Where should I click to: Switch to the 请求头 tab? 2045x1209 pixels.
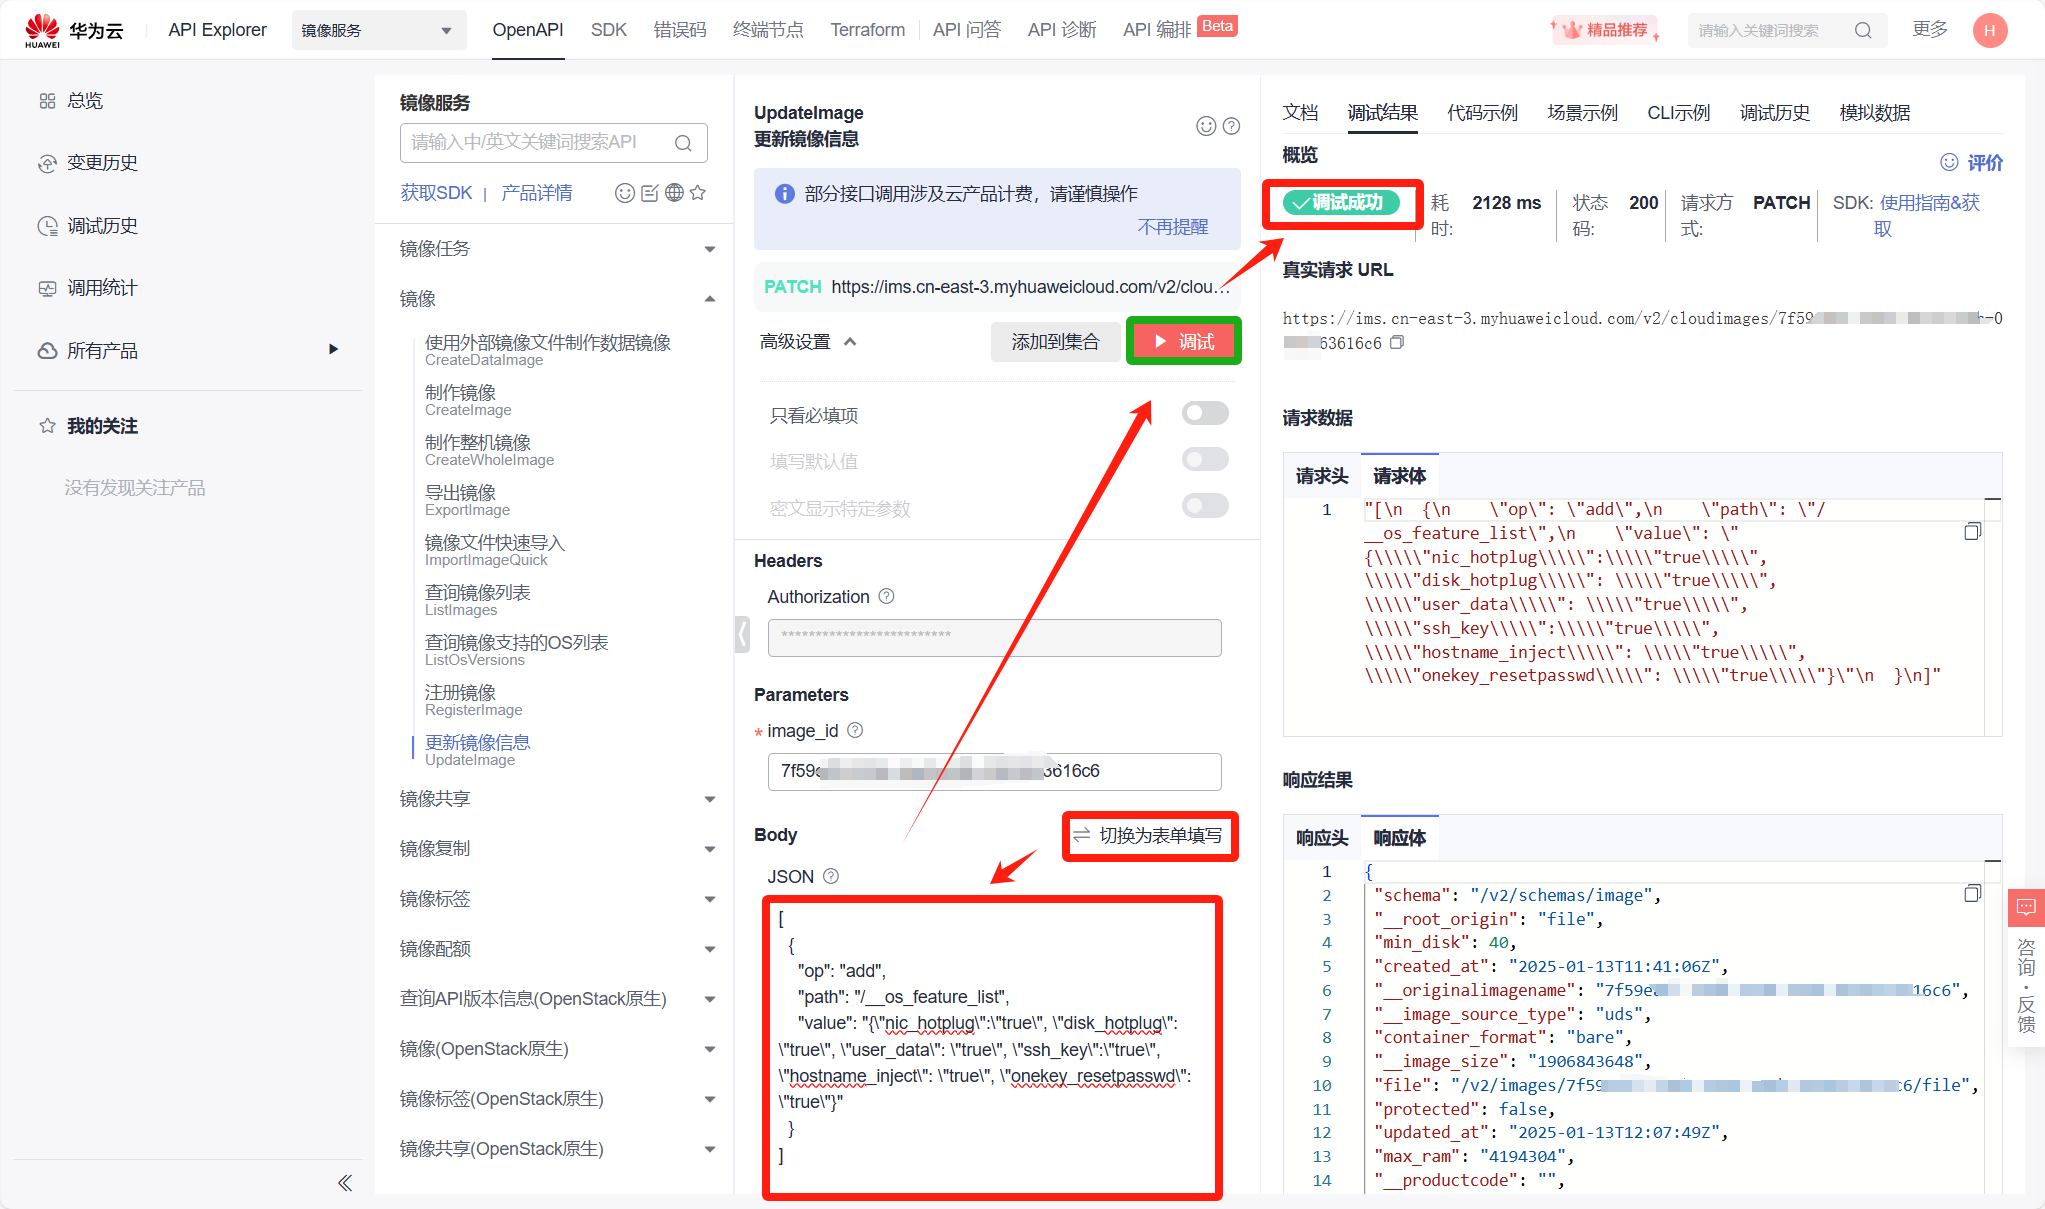point(1321,476)
